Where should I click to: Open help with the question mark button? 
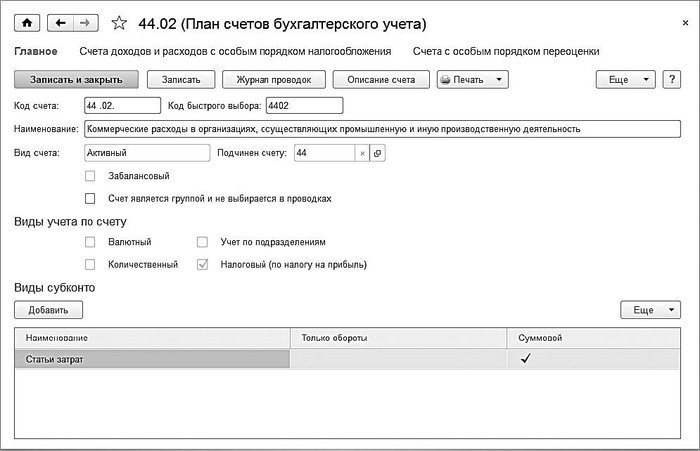point(672,79)
